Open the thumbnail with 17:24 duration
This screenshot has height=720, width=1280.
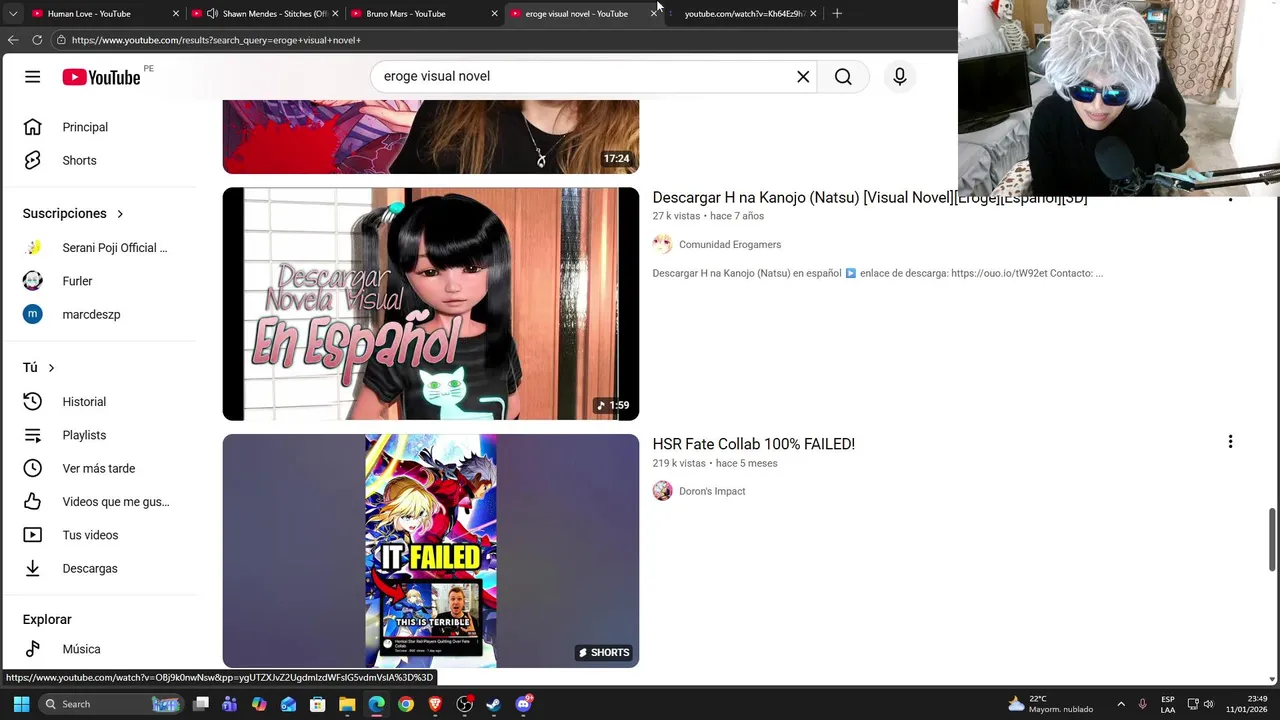(x=430, y=137)
